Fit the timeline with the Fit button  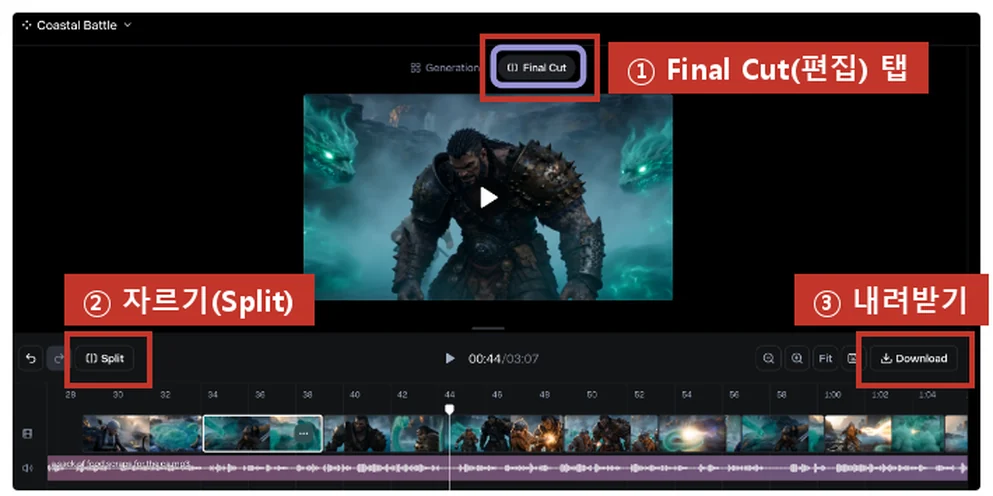pyautogui.click(x=825, y=359)
